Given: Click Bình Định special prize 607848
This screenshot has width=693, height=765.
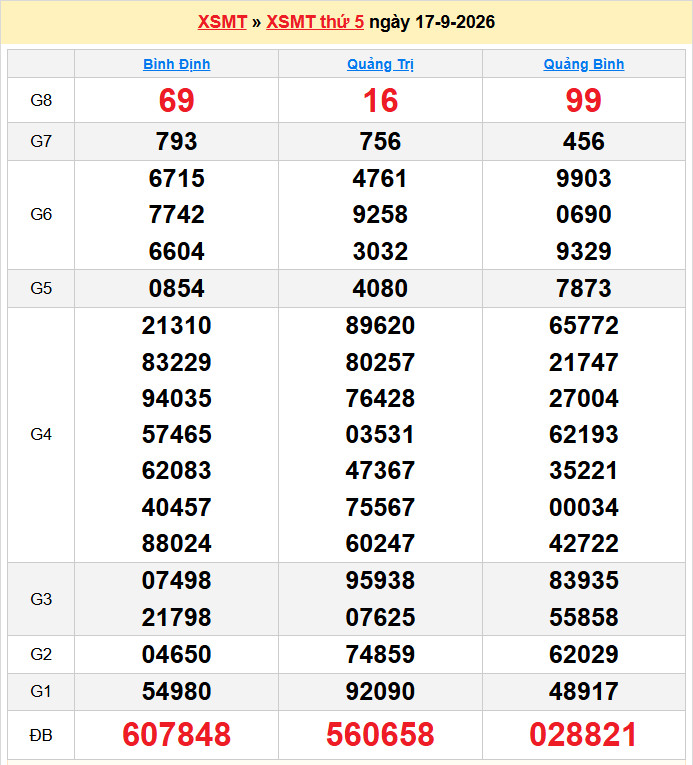Looking at the screenshot, I should (x=177, y=734).
